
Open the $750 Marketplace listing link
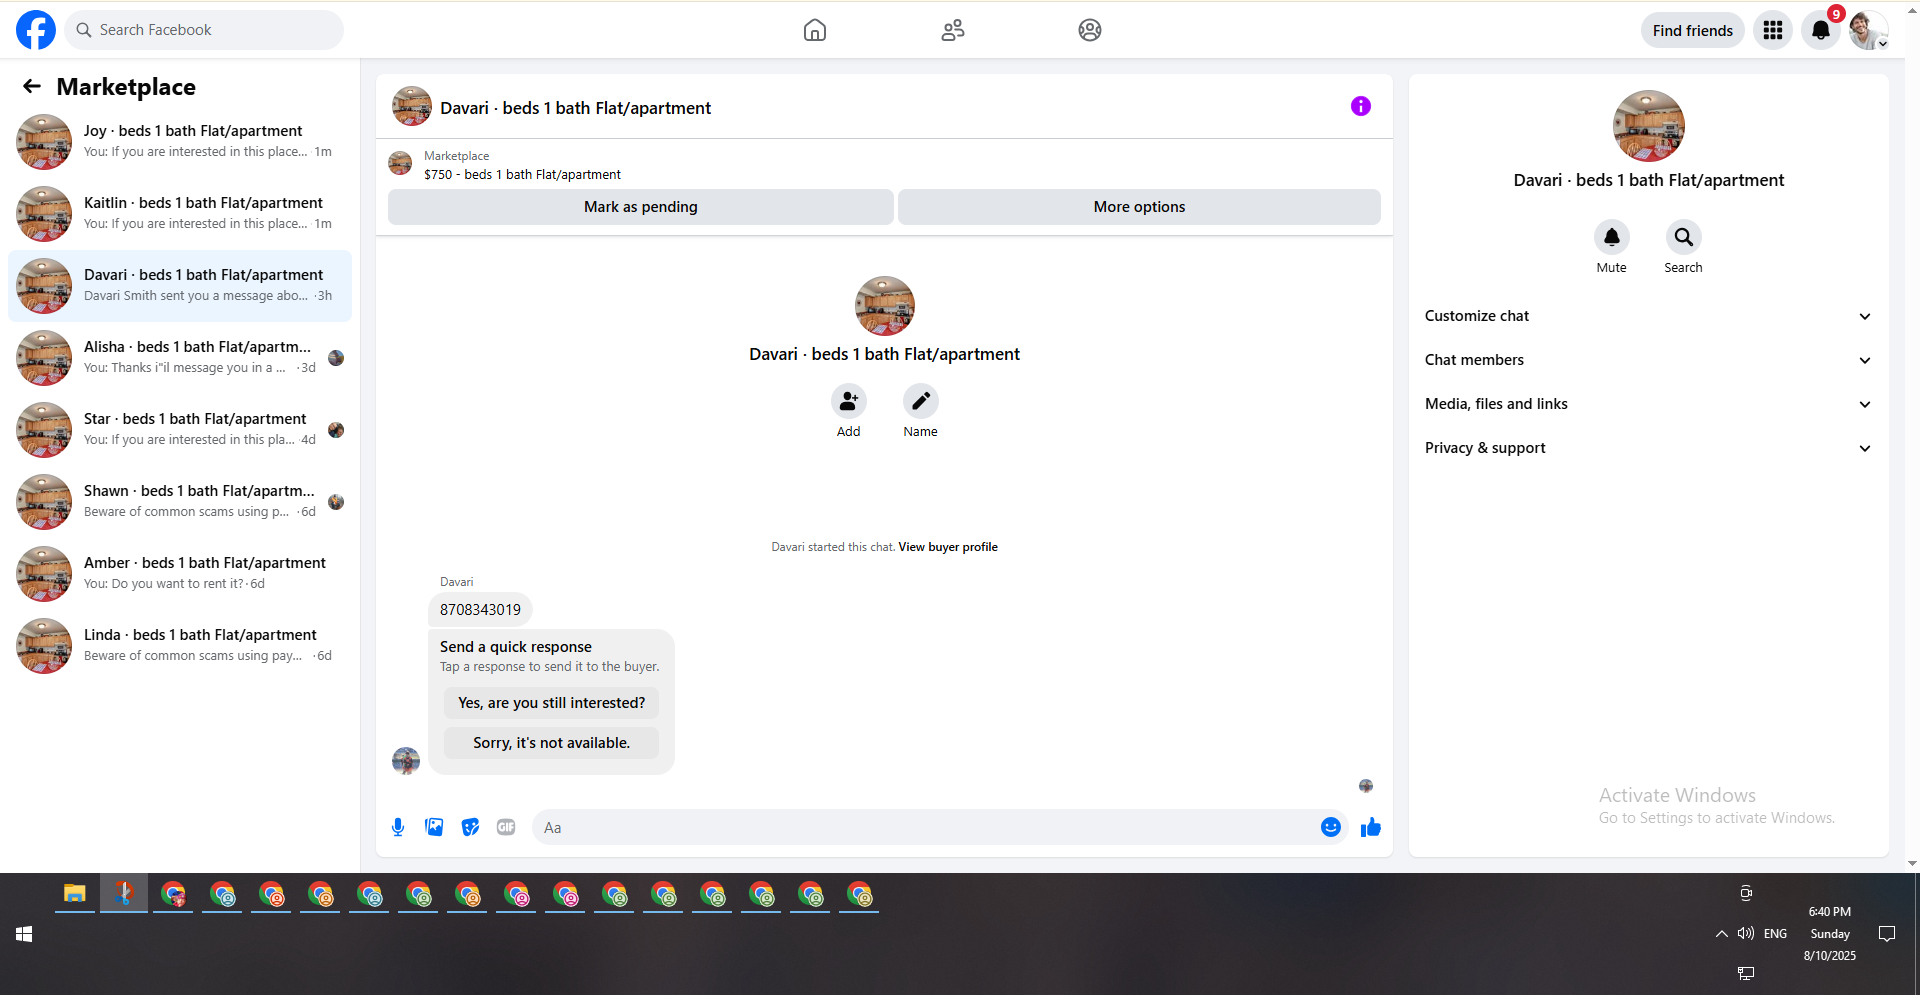(522, 174)
